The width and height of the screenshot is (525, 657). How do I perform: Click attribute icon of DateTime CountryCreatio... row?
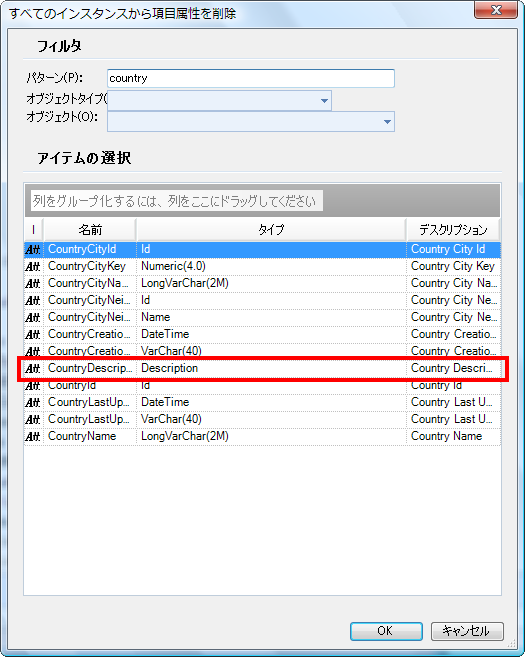click(x=33, y=334)
